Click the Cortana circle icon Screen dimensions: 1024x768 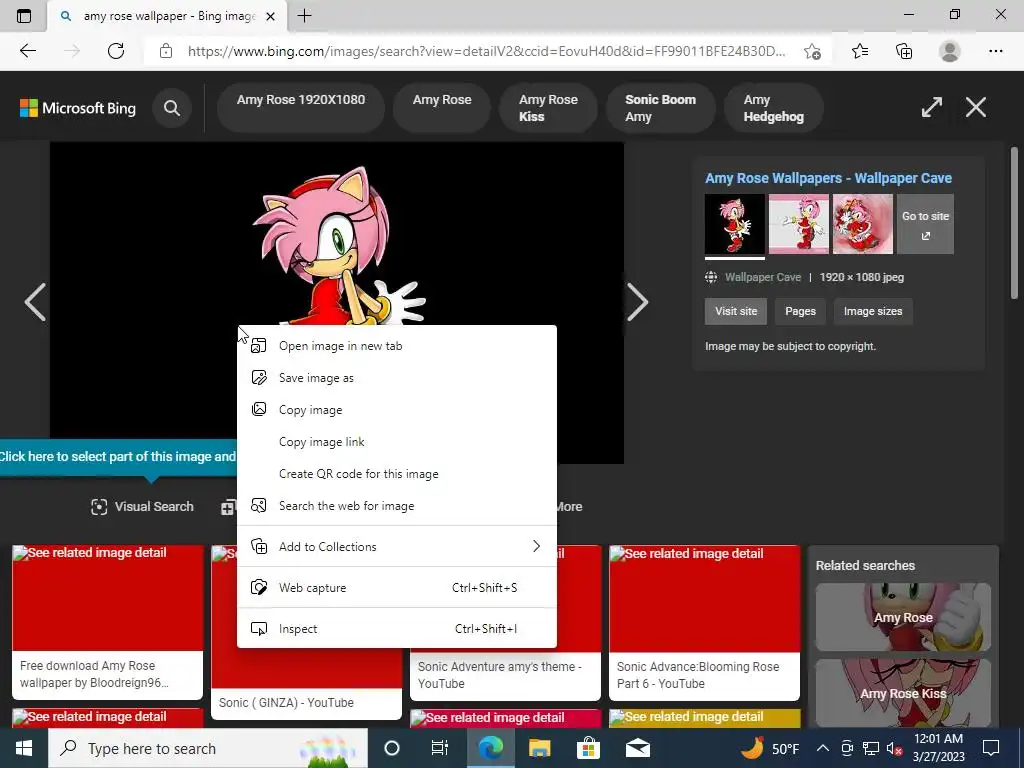392,748
